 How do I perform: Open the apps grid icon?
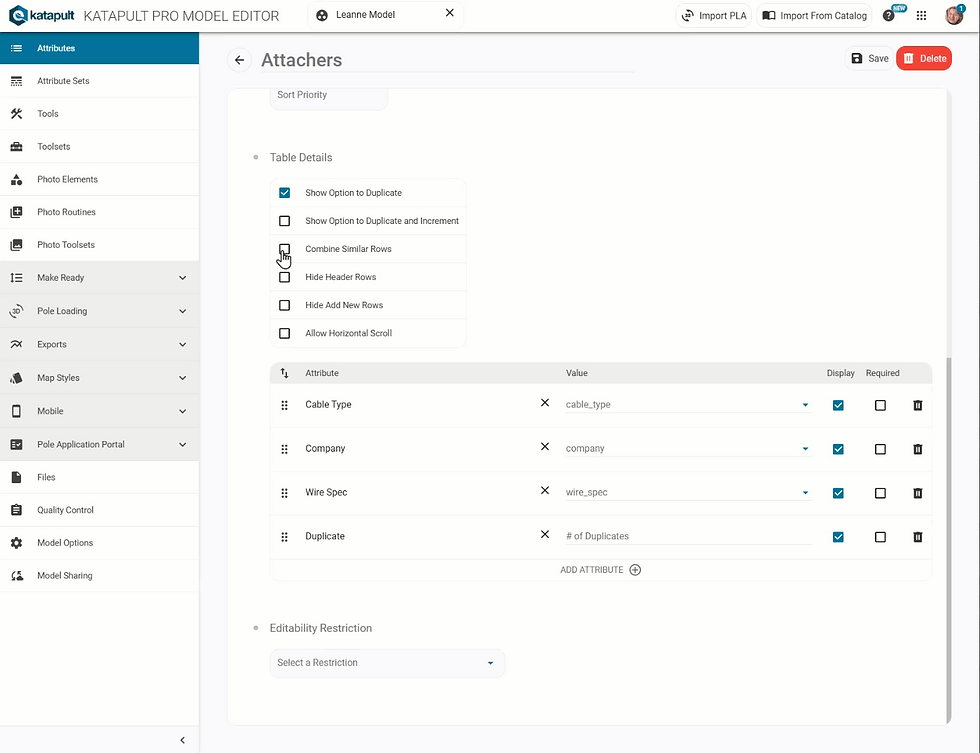(x=921, y=16)
